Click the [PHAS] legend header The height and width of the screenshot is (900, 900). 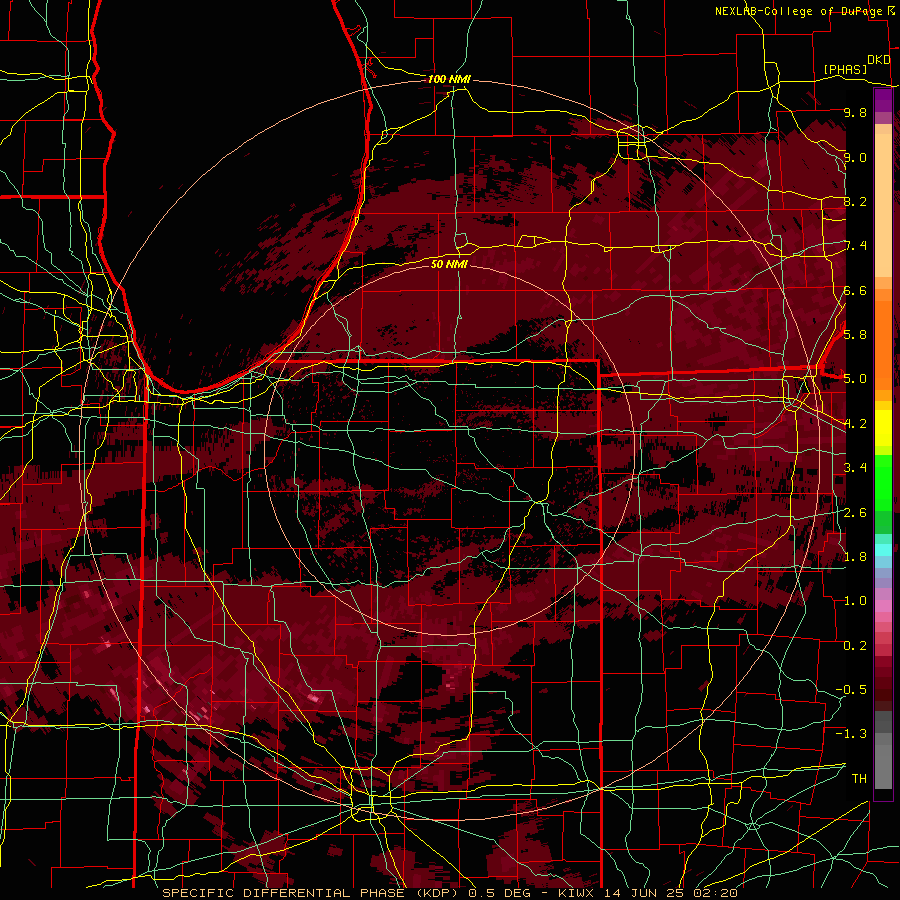click(845, 69)
